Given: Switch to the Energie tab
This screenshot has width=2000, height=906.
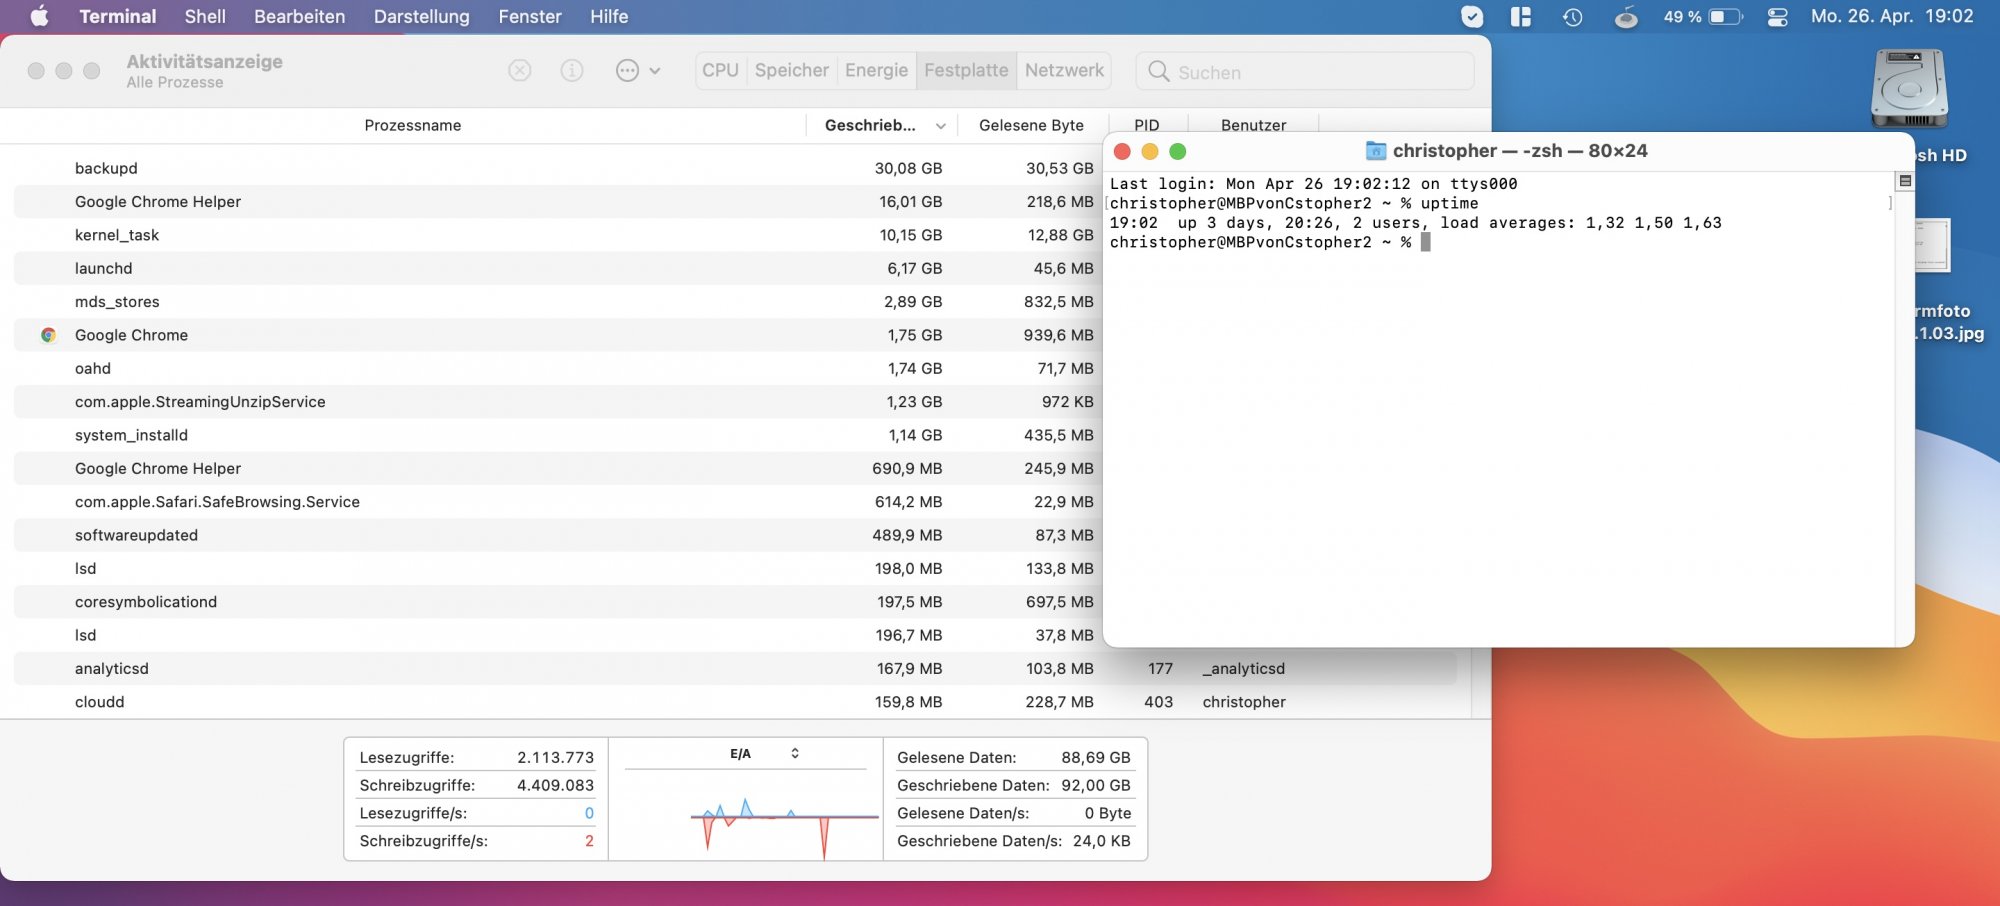Looking at the screenshot, I should click(876, 70).
